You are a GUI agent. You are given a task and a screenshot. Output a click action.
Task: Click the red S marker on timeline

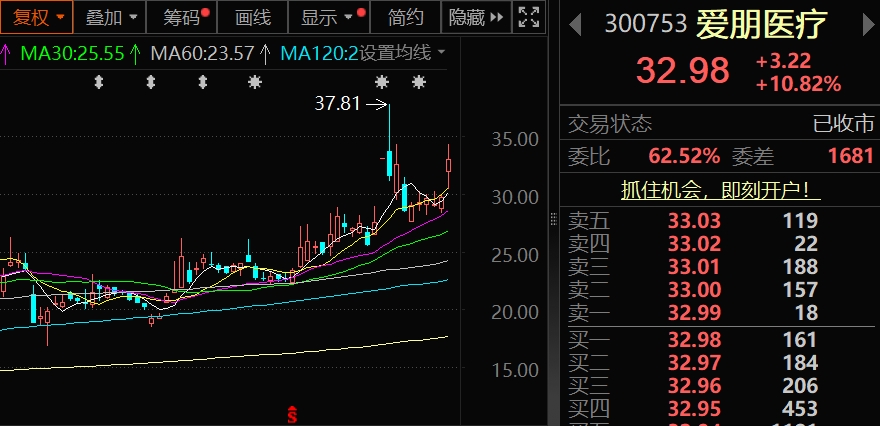[292, 412]
